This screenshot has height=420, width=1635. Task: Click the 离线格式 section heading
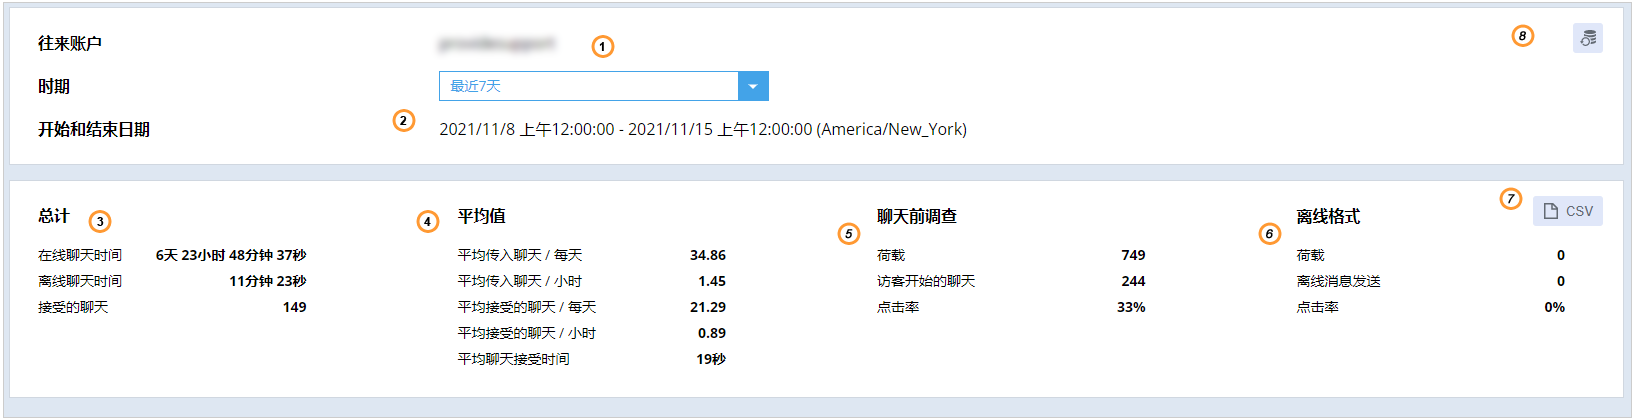[x=1327, y=217]
